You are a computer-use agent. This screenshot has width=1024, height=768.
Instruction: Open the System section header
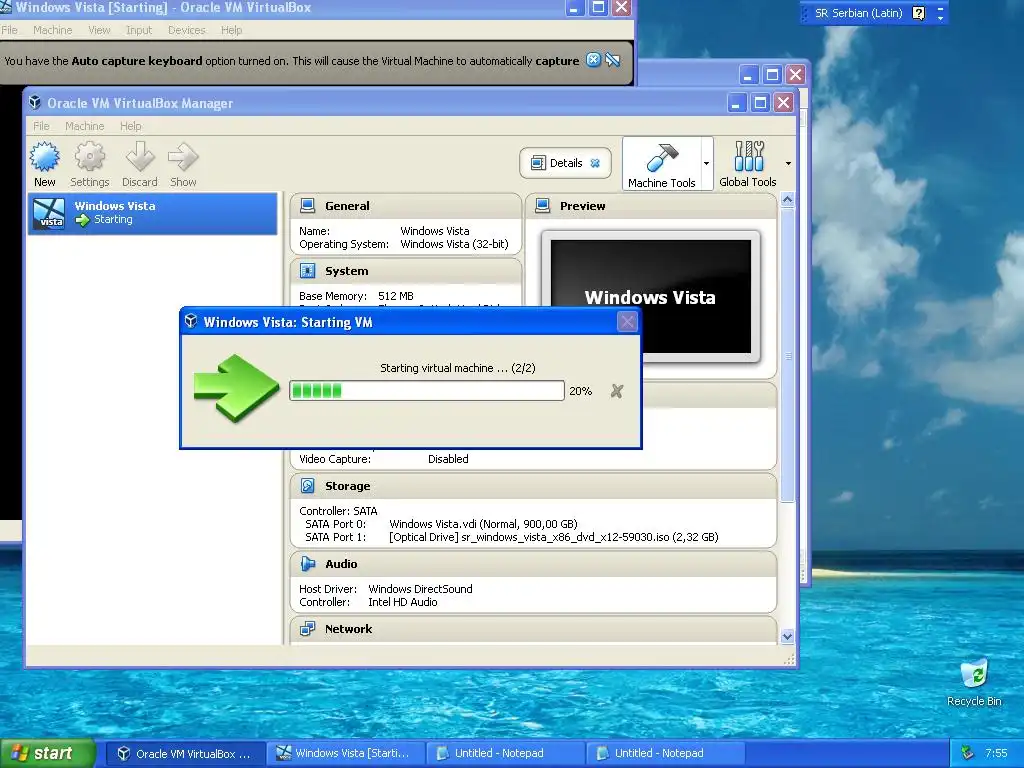406,270
